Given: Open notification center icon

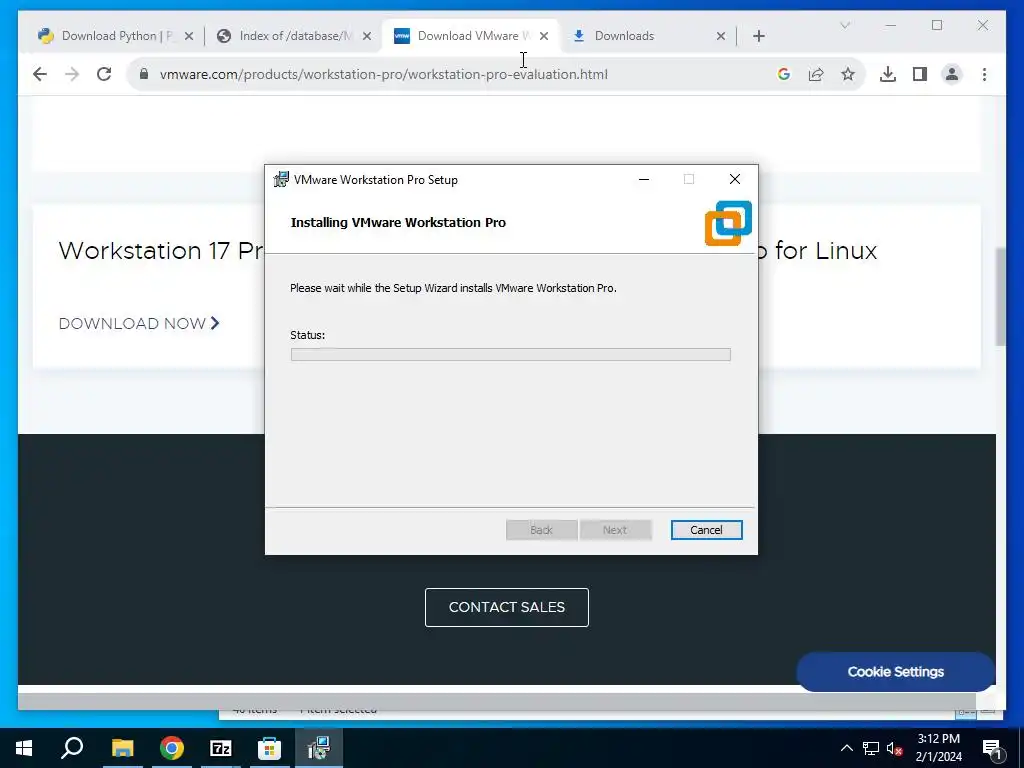Looking at the screenshot, I should click(x=993, y=749).
